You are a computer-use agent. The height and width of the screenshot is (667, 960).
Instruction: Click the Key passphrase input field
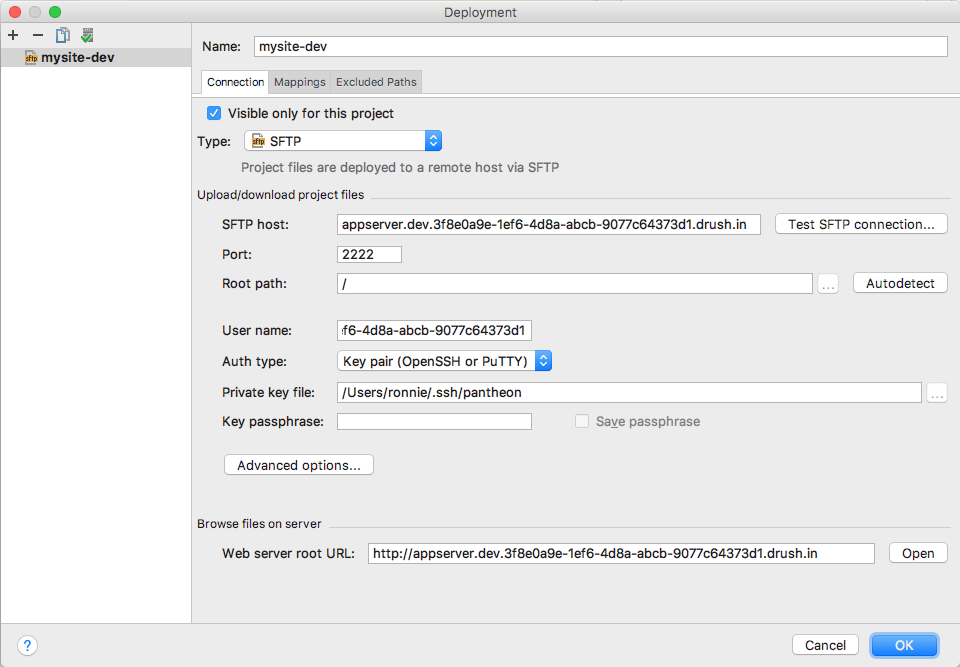tap(434, 421)
